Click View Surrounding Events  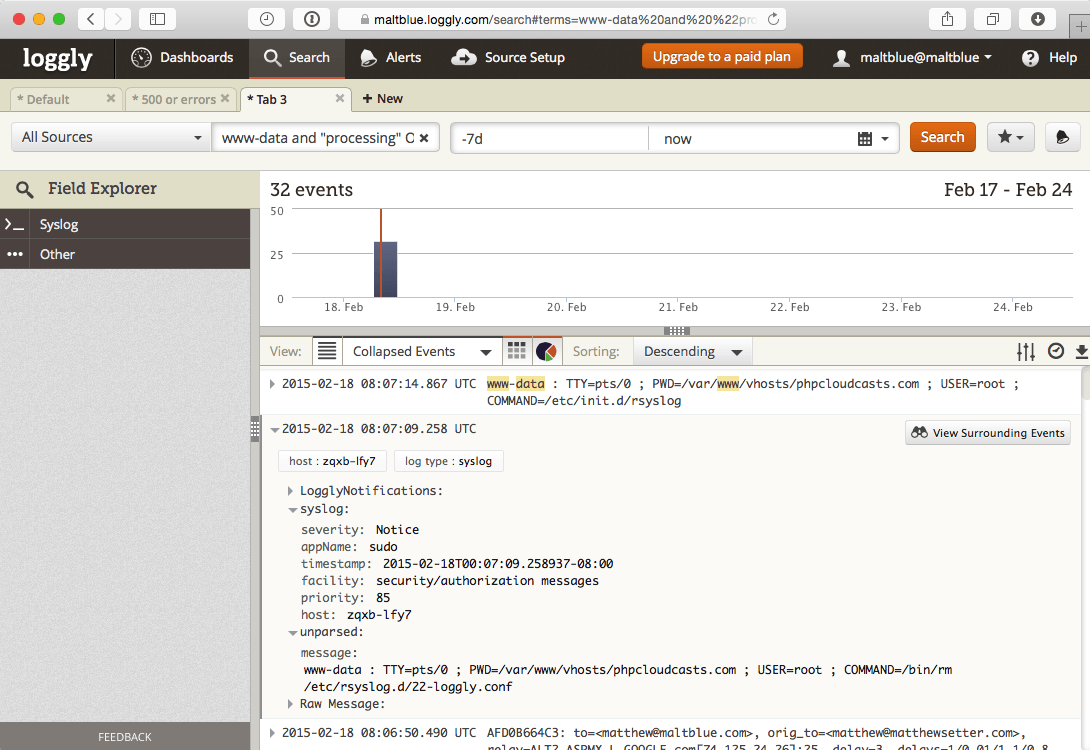click(x=988, y=432)
